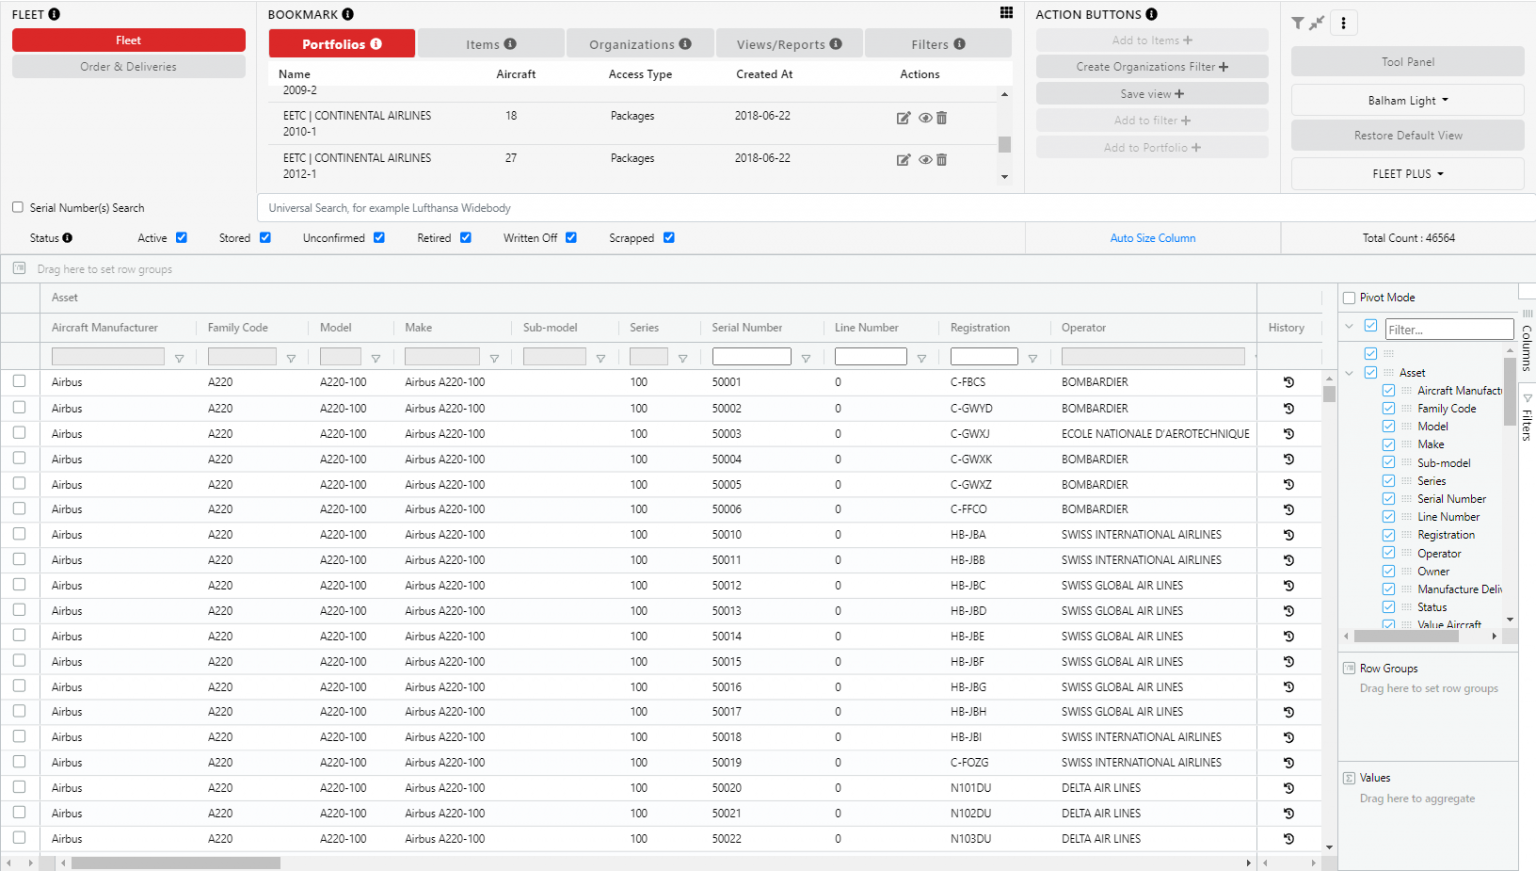Open the three-dot more options menu
Image resolution: width=1536 pixels, height=871 pixels.
coord(1343,23)
